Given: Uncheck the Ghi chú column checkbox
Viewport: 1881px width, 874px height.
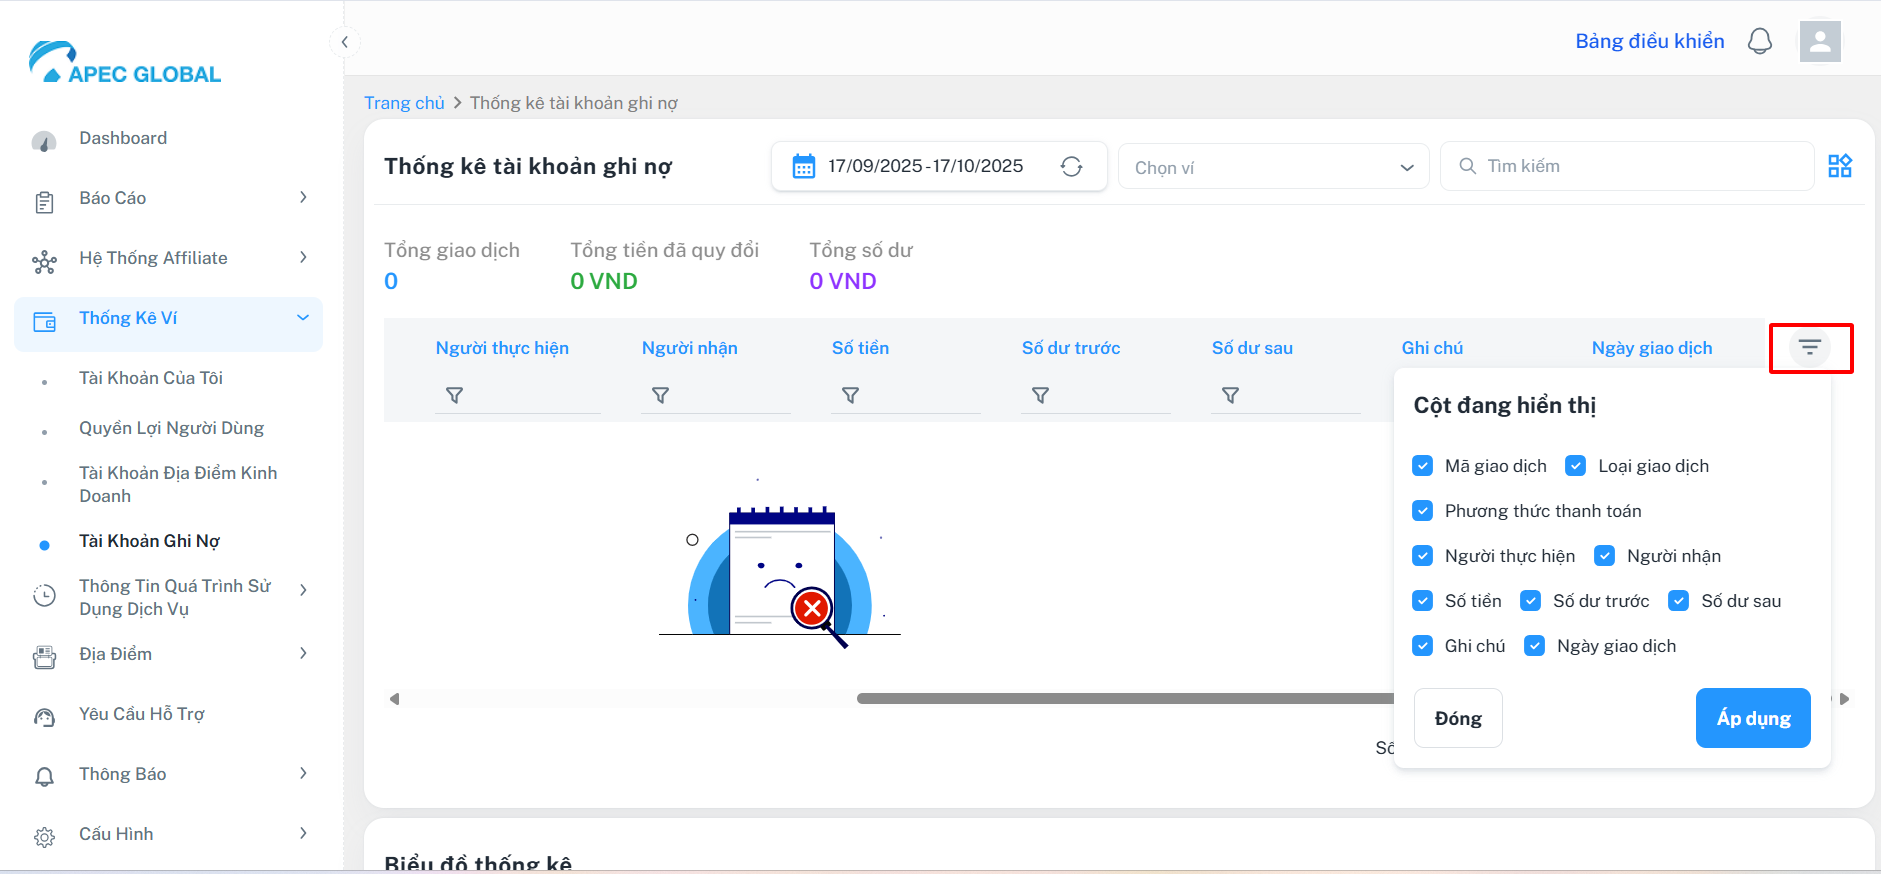Looking at the screenshot, I should pos(1422,646).
